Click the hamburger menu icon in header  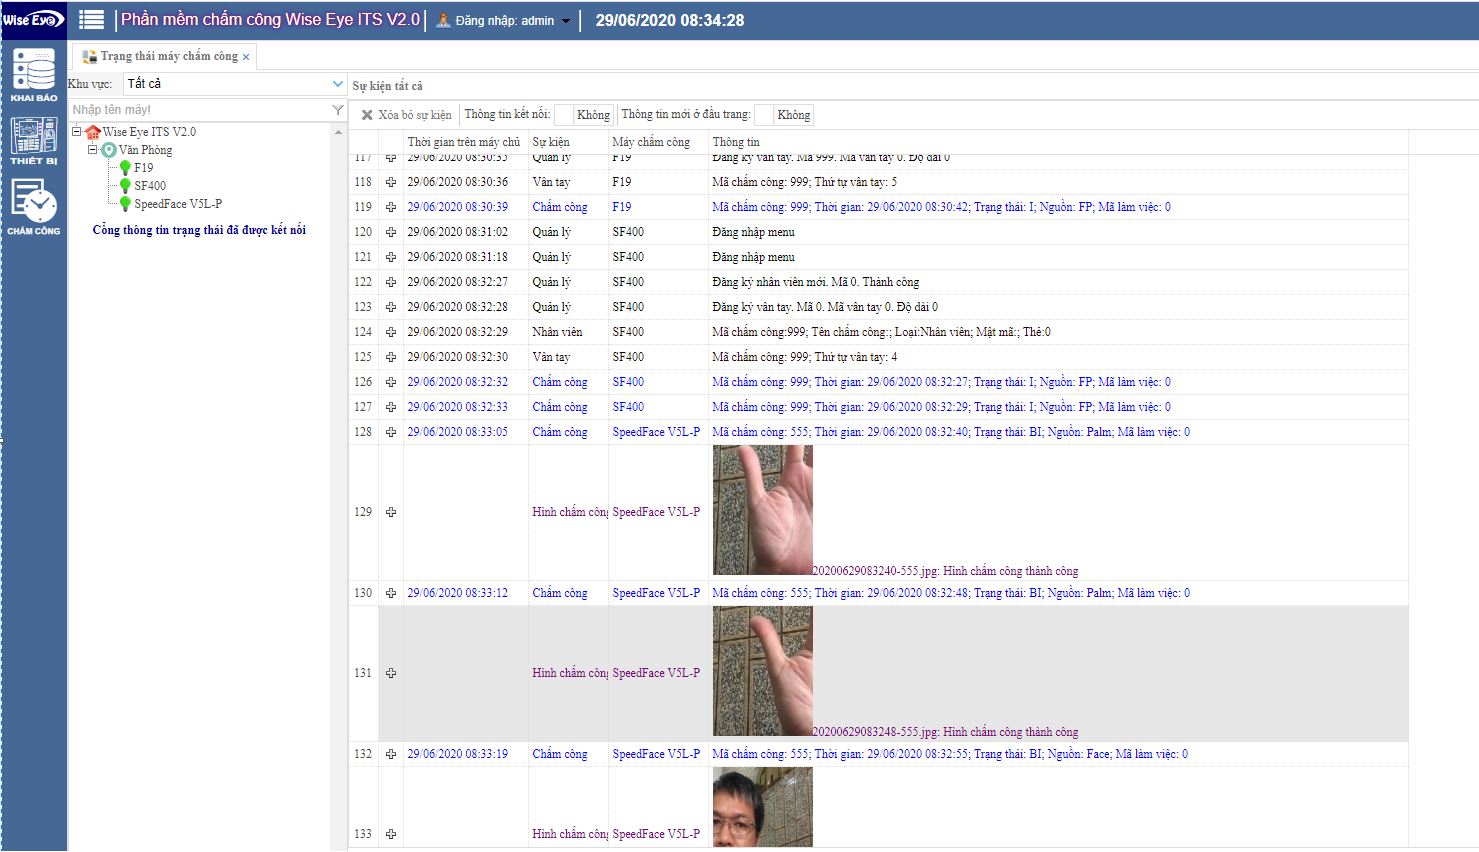pyautogui.click(x=91, y=20)
